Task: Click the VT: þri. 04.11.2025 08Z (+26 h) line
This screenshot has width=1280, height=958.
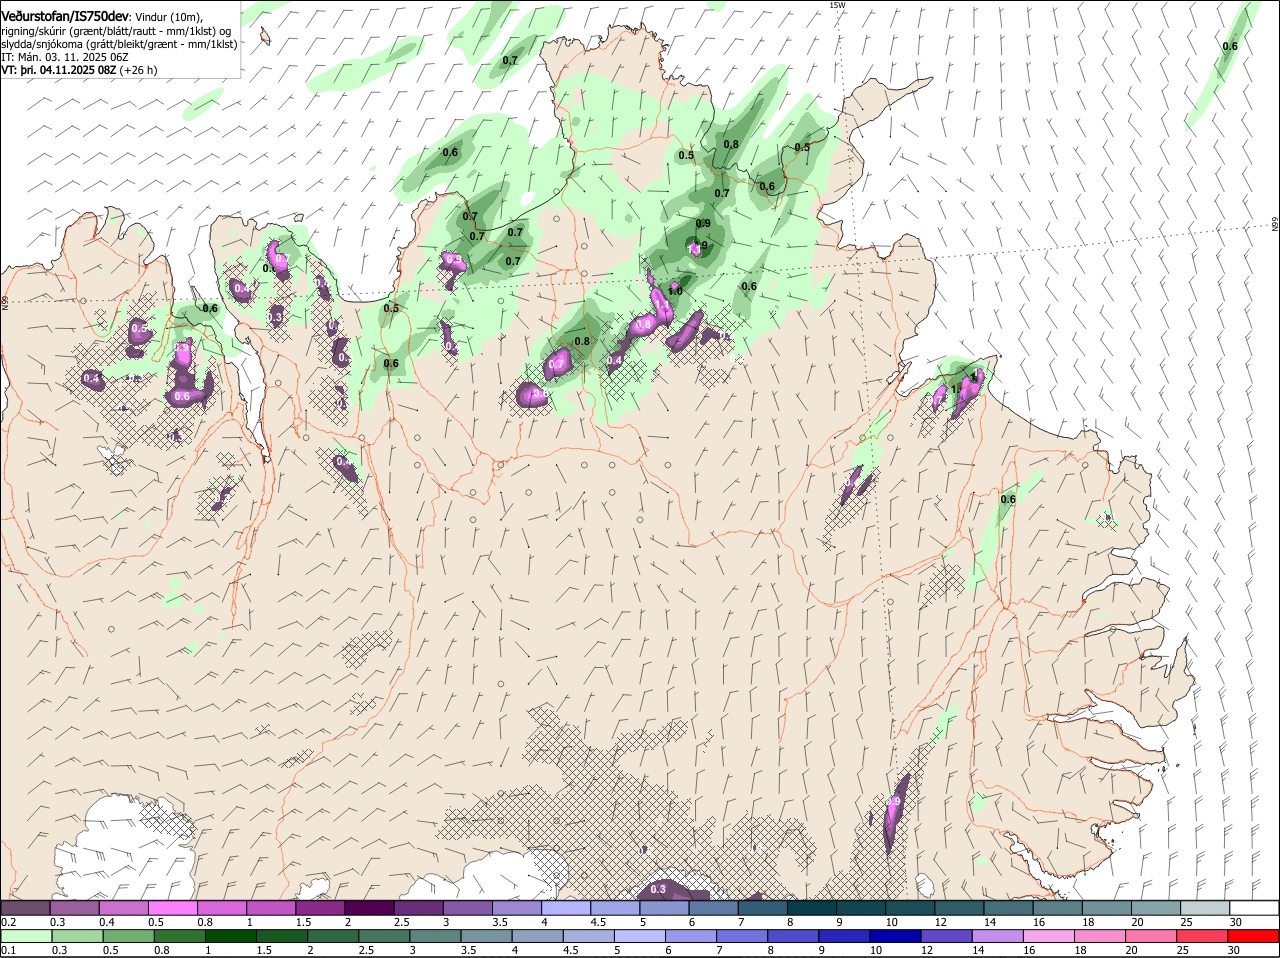Action: [x=79, y=71]
